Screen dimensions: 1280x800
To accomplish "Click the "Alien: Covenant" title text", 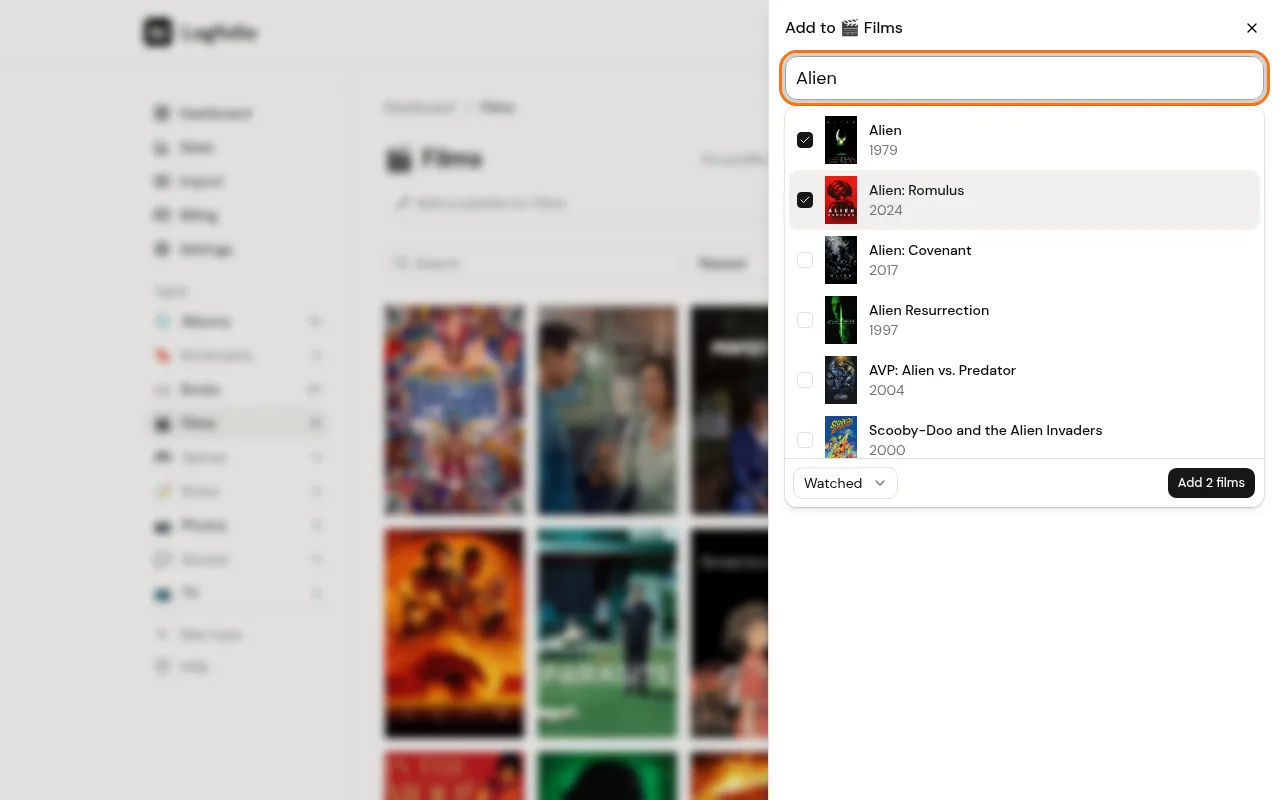I will click(920, 250).
